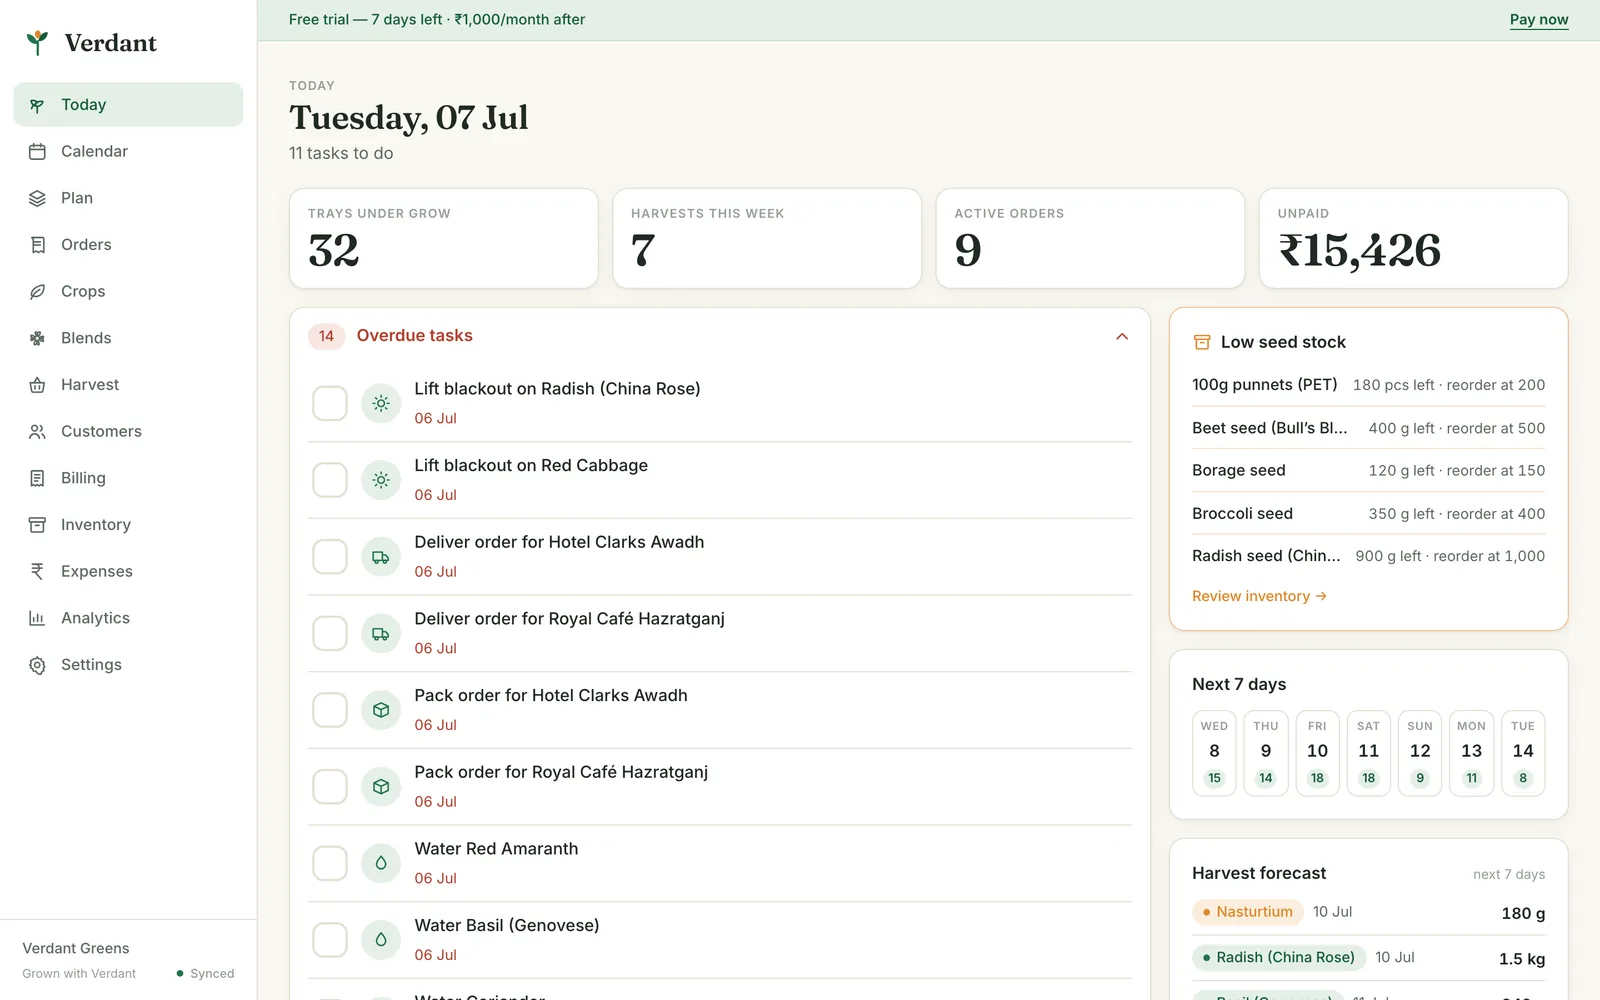Mark Deliver order for Hotel Clarks Awadh done
This screenshot has width=1600, height=1000.
(x=330, y=557)
